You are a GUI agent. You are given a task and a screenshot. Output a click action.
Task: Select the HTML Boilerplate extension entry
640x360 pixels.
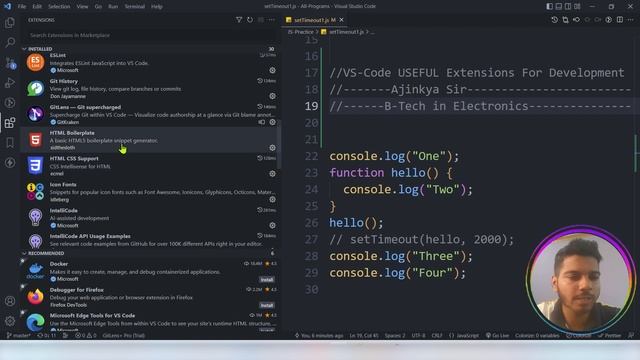(x=149, y=140)
